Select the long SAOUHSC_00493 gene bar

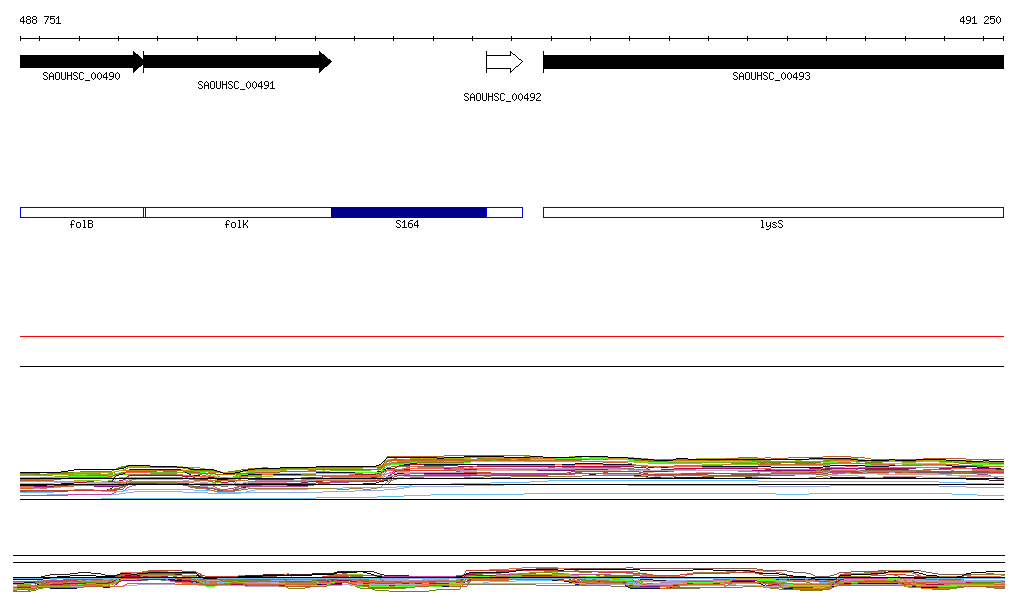tap(773, 62)
